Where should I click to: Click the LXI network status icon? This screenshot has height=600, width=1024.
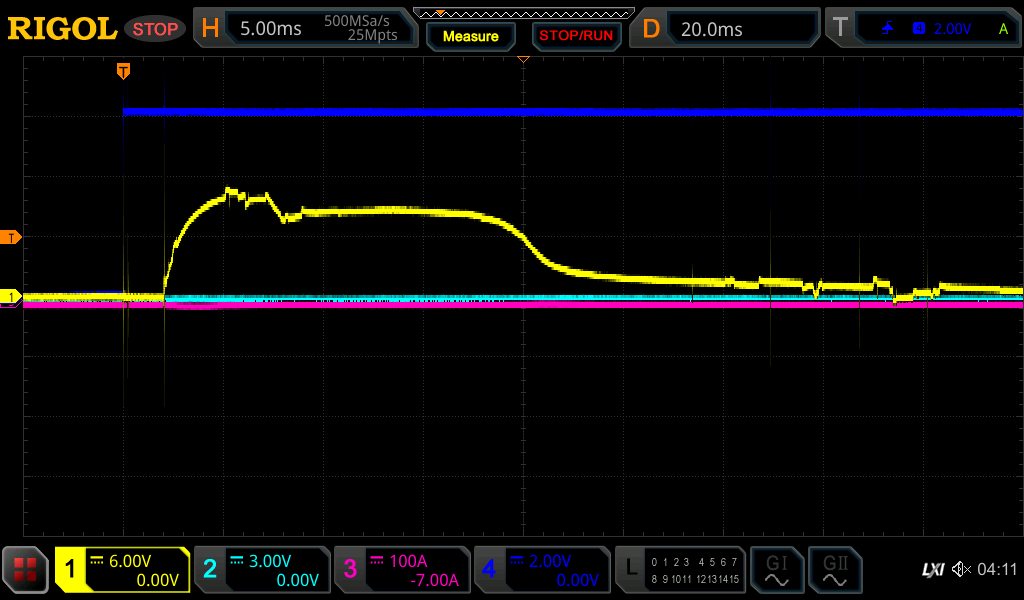click(932, 570)
